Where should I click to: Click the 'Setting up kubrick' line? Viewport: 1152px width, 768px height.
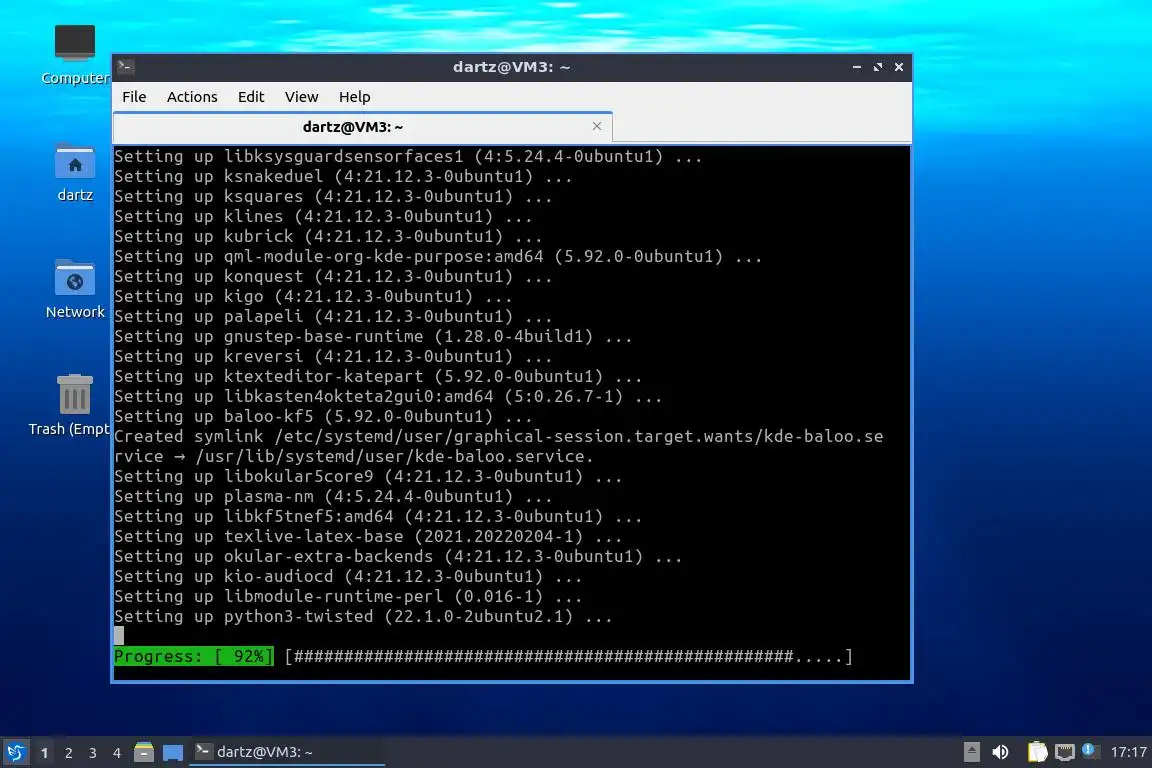(x=328, y=236)
